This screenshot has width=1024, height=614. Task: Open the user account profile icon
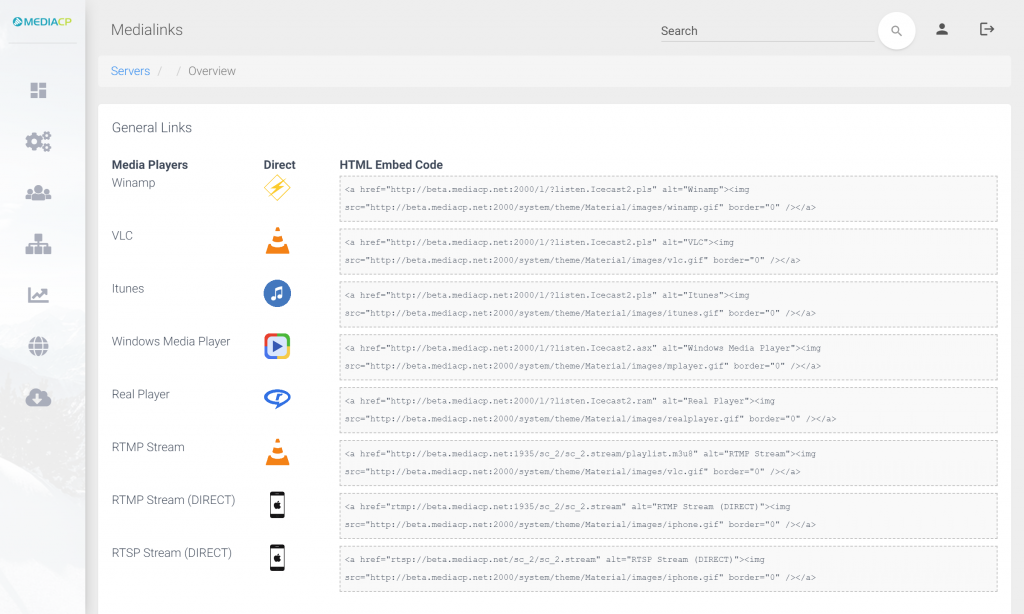[942, 30]
